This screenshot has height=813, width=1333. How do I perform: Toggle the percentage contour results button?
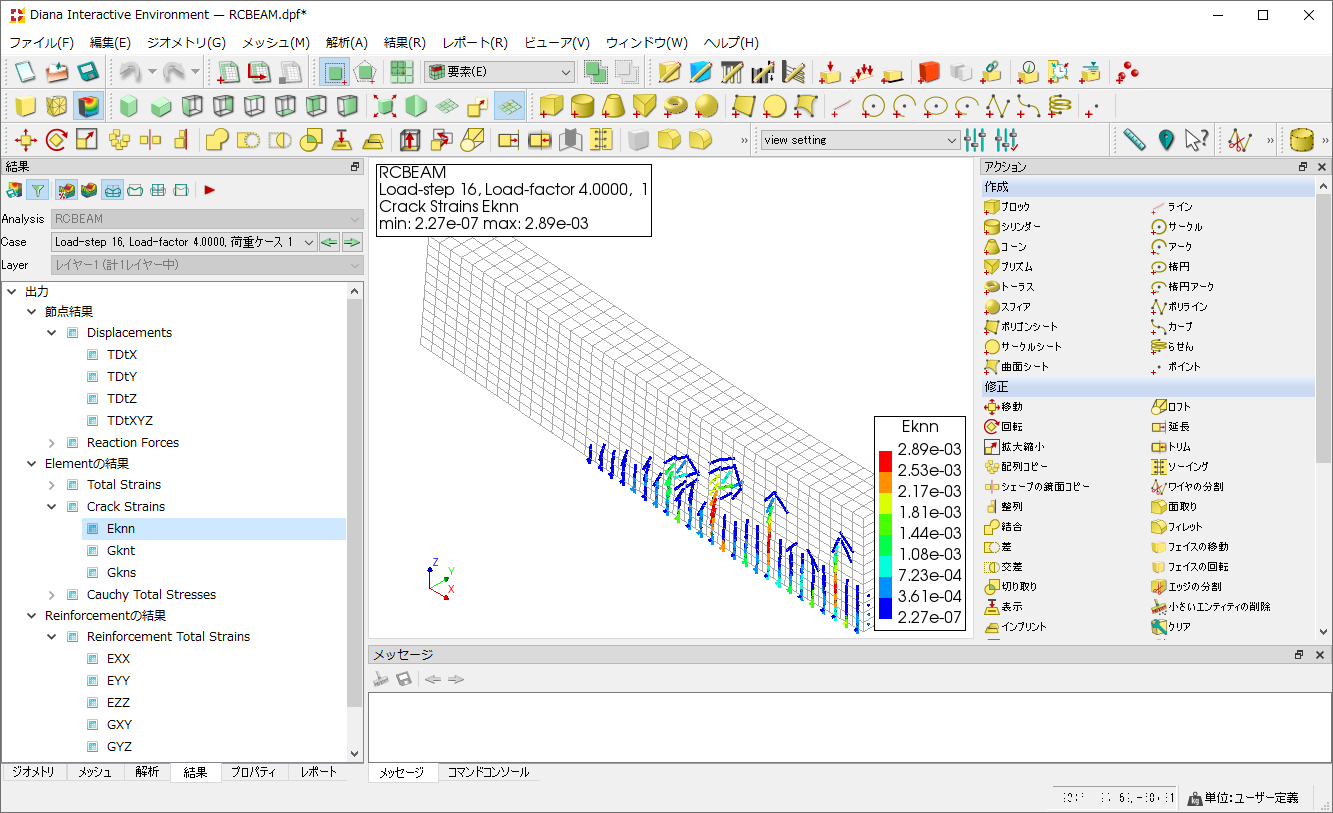[66, 189]
